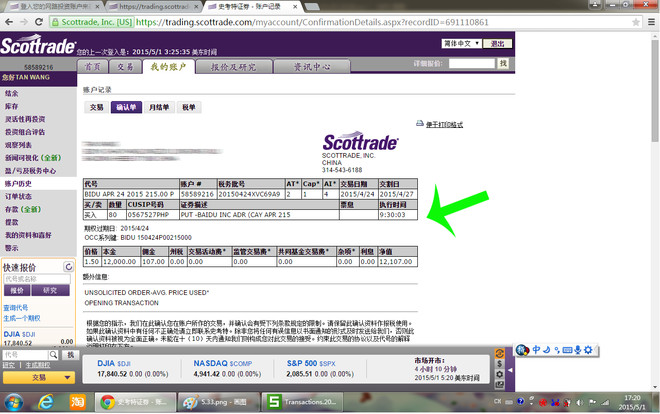Open the 交易 main navigation tab

click(125, 66)
